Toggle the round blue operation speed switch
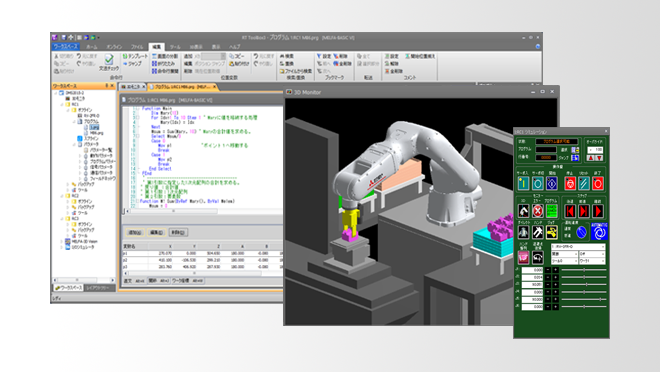Screen dimensions: 660x372 (581, 232)
